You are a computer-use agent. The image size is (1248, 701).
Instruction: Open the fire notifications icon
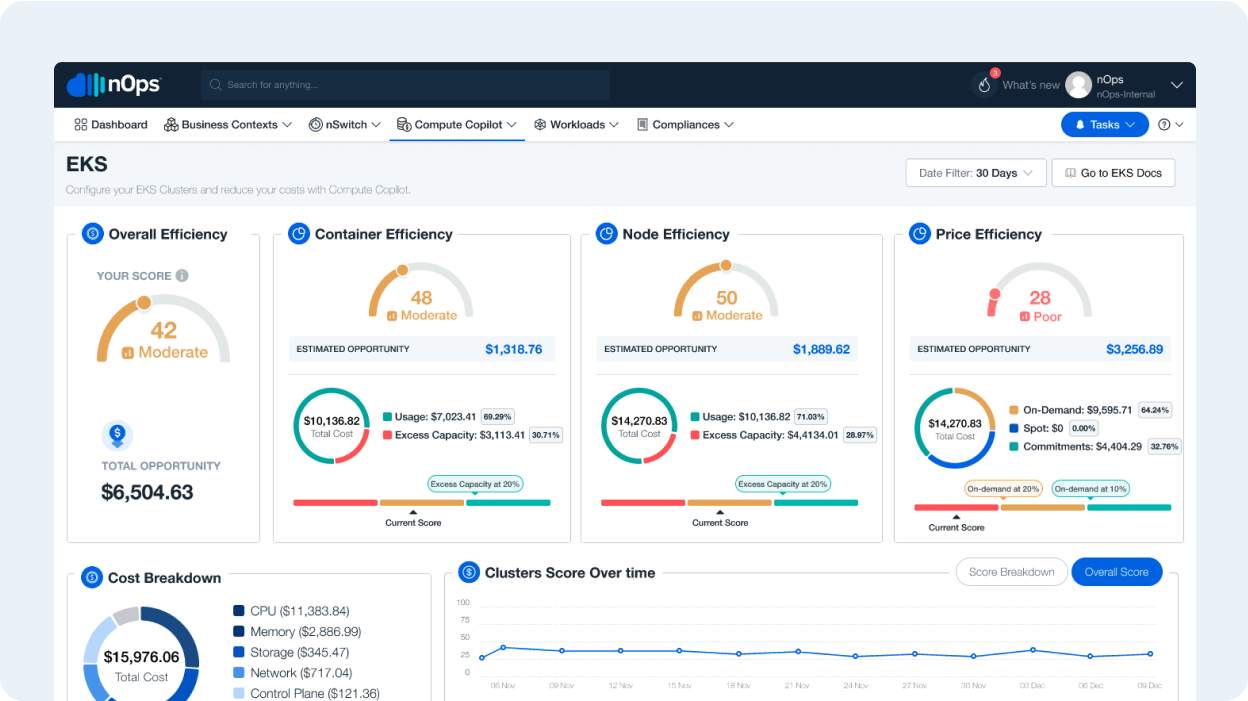984,85
